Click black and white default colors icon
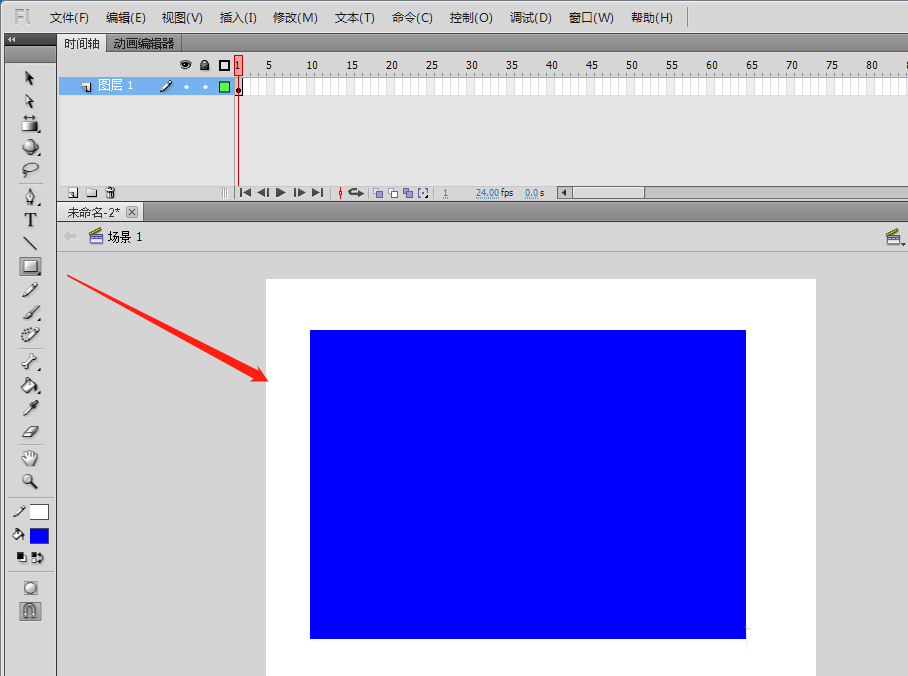The width and height of the screenshot is (908, 676). click(x=21, y=557)
